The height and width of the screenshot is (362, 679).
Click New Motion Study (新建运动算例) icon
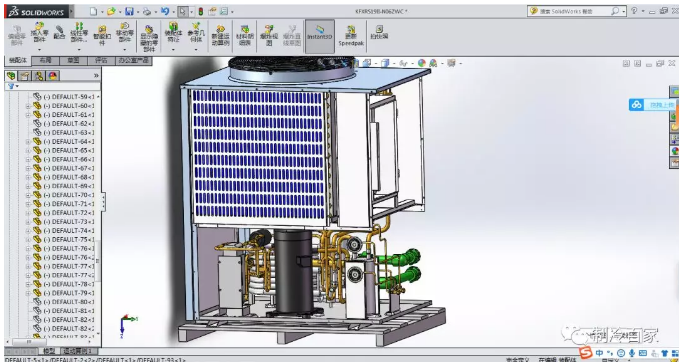220,36
